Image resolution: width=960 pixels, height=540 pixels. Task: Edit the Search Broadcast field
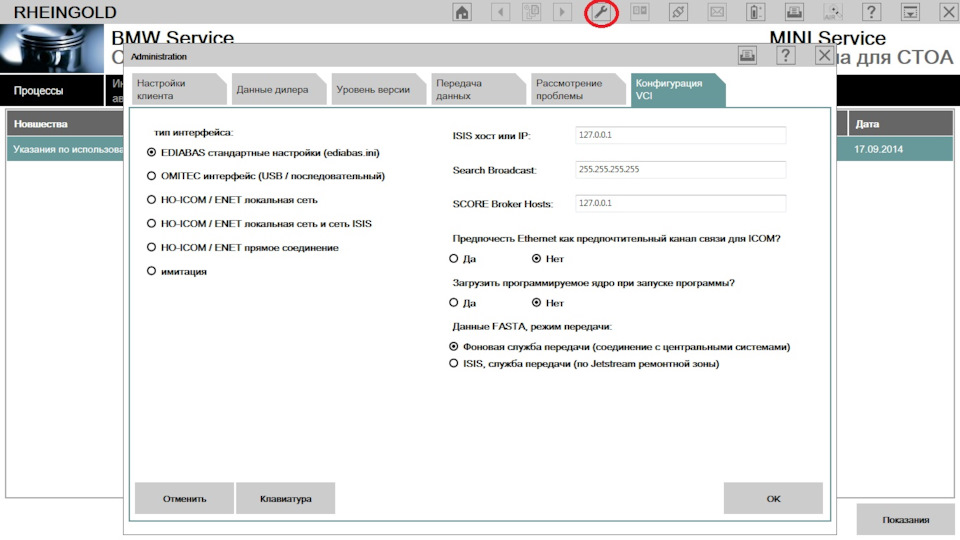click(x=680, y=170)
